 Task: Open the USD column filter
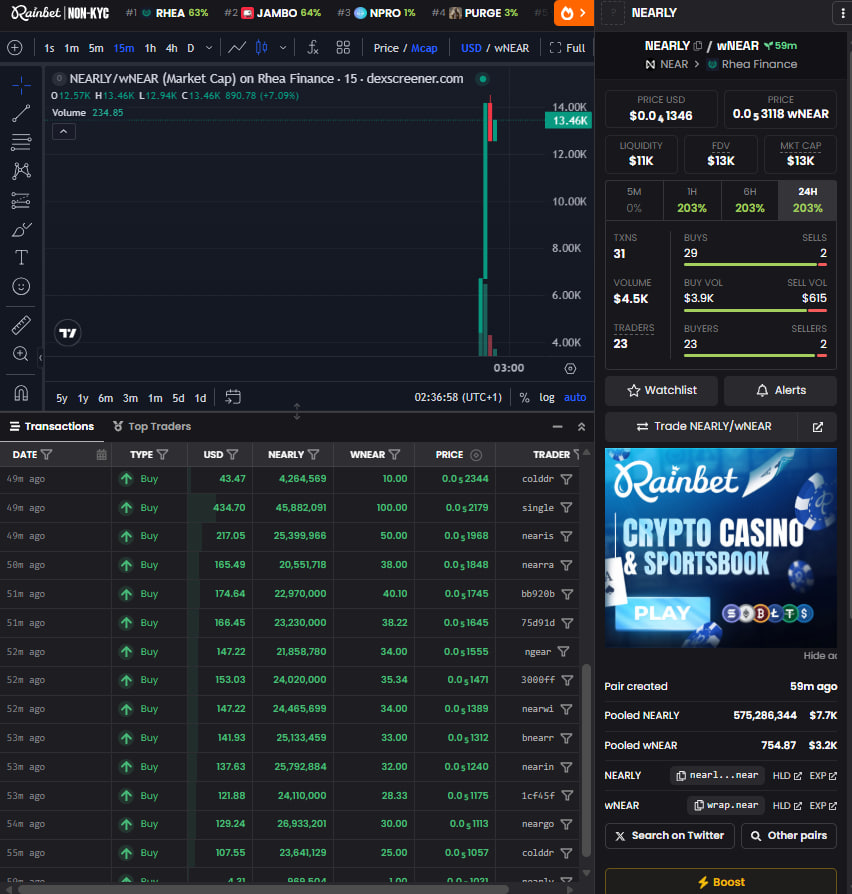click(232, 454)
